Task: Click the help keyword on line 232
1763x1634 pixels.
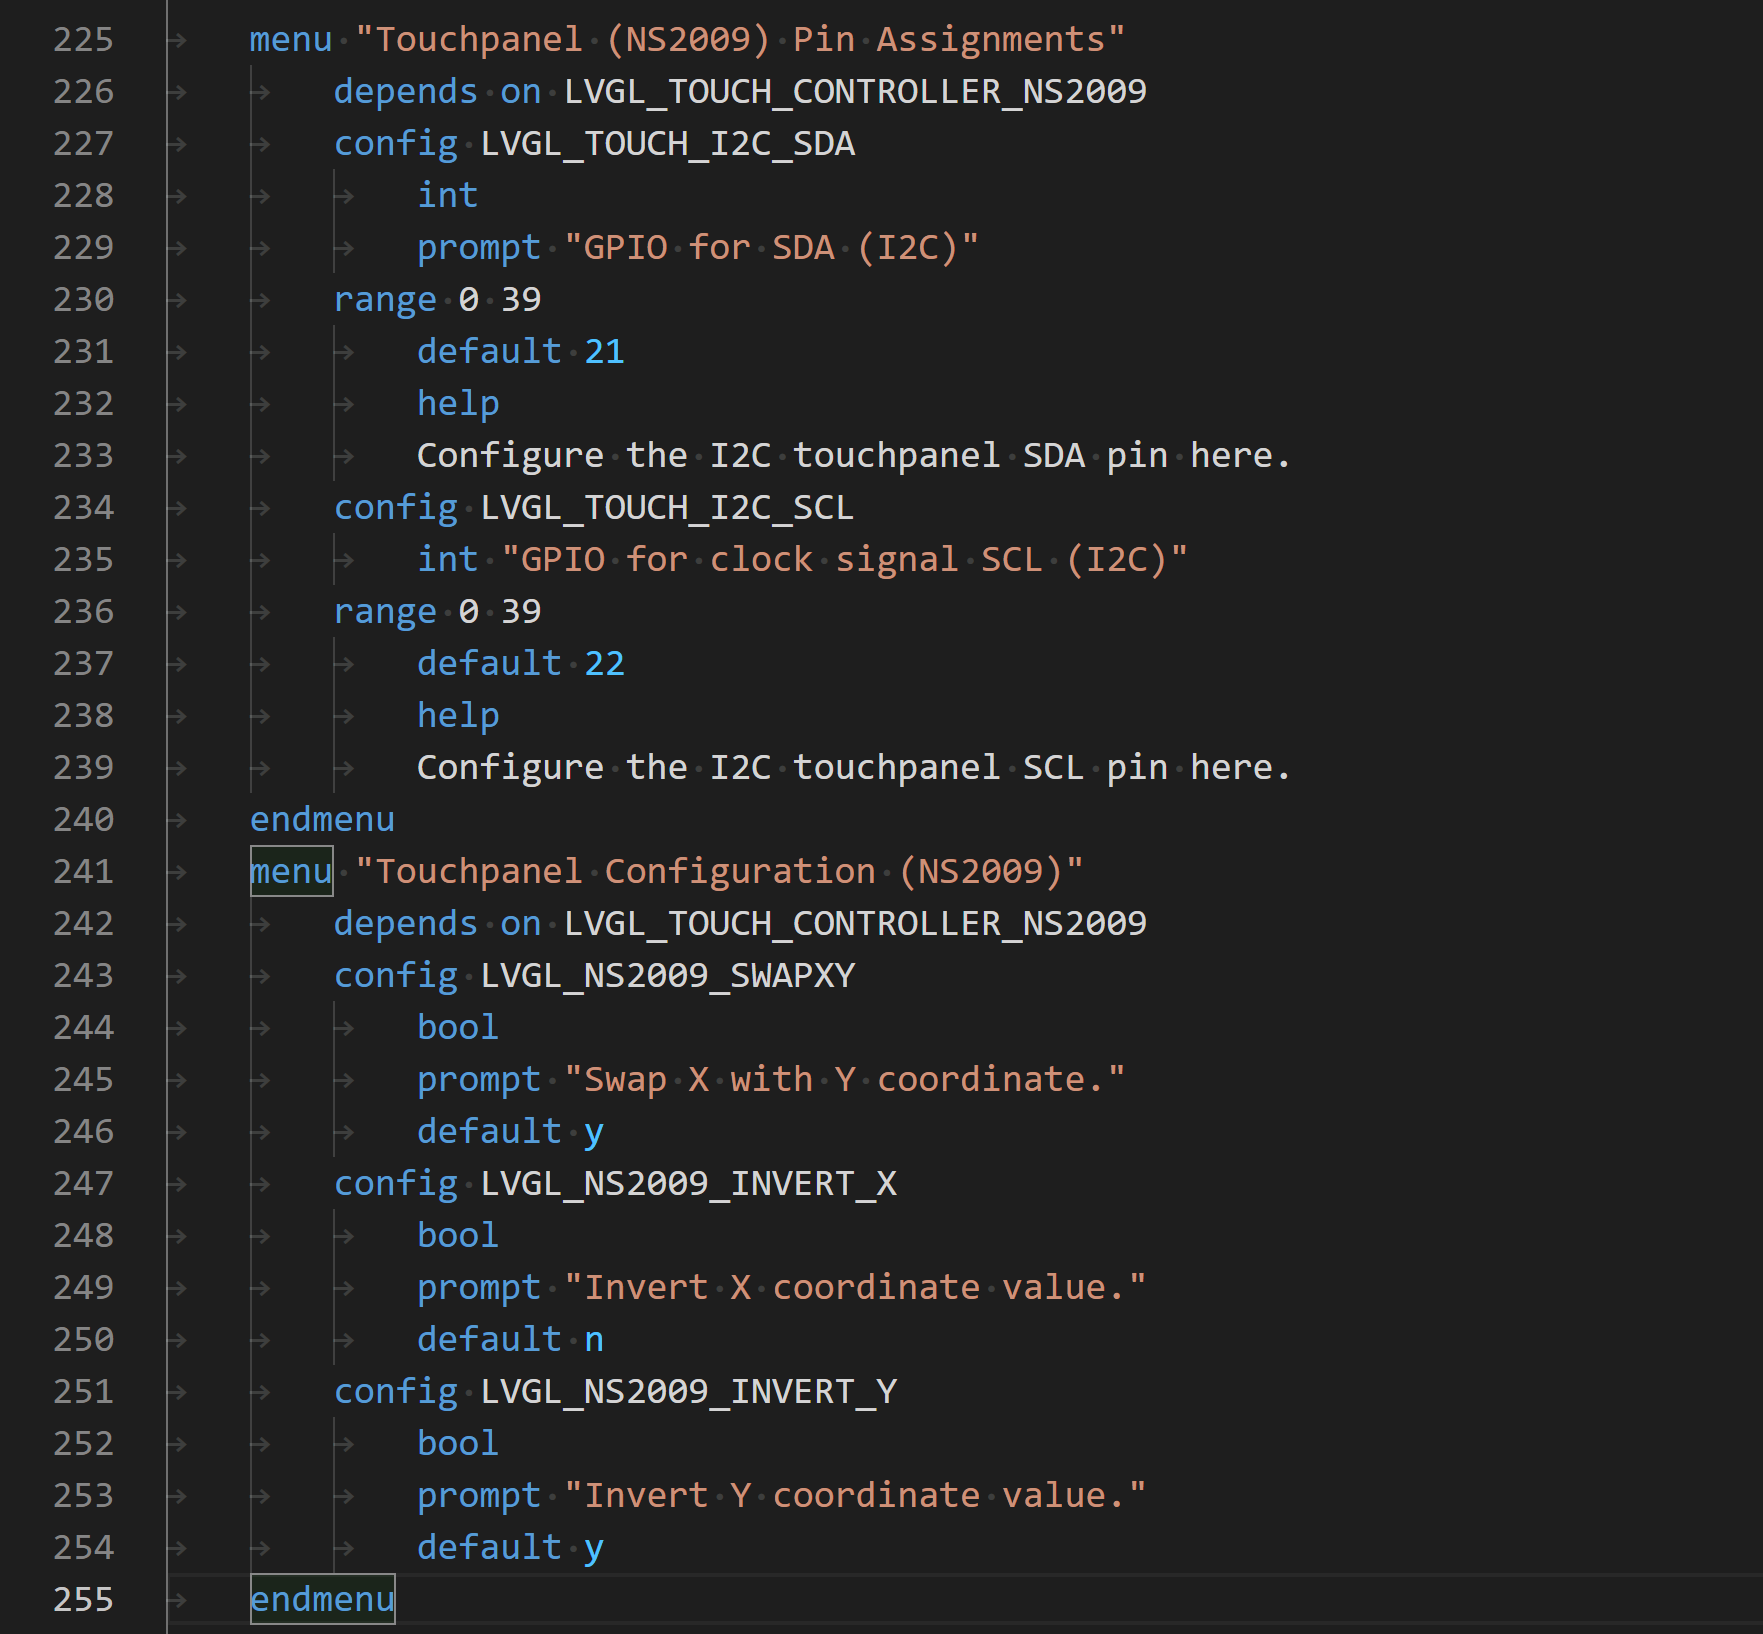Action: [458, 403]
